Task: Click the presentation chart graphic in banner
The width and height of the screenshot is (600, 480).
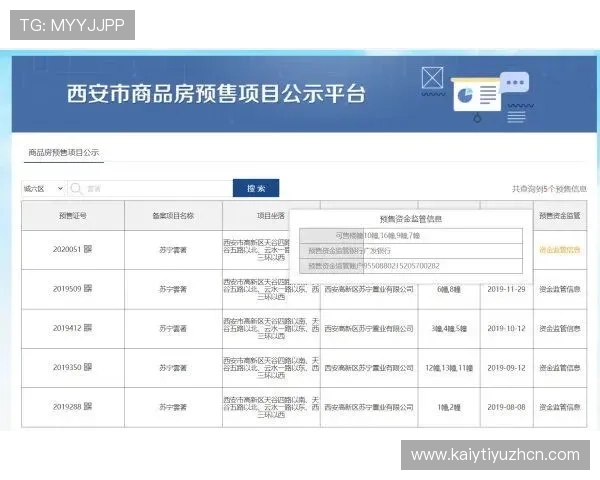Action: [476, 95]
